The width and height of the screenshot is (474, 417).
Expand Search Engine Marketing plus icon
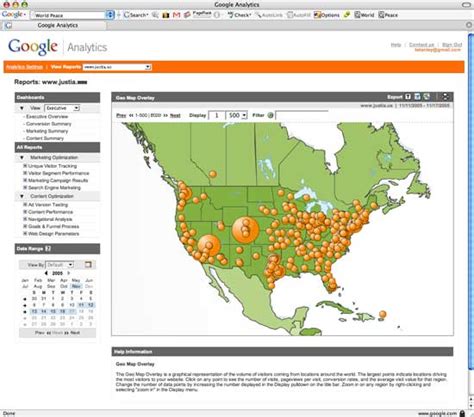coord(25,188)
